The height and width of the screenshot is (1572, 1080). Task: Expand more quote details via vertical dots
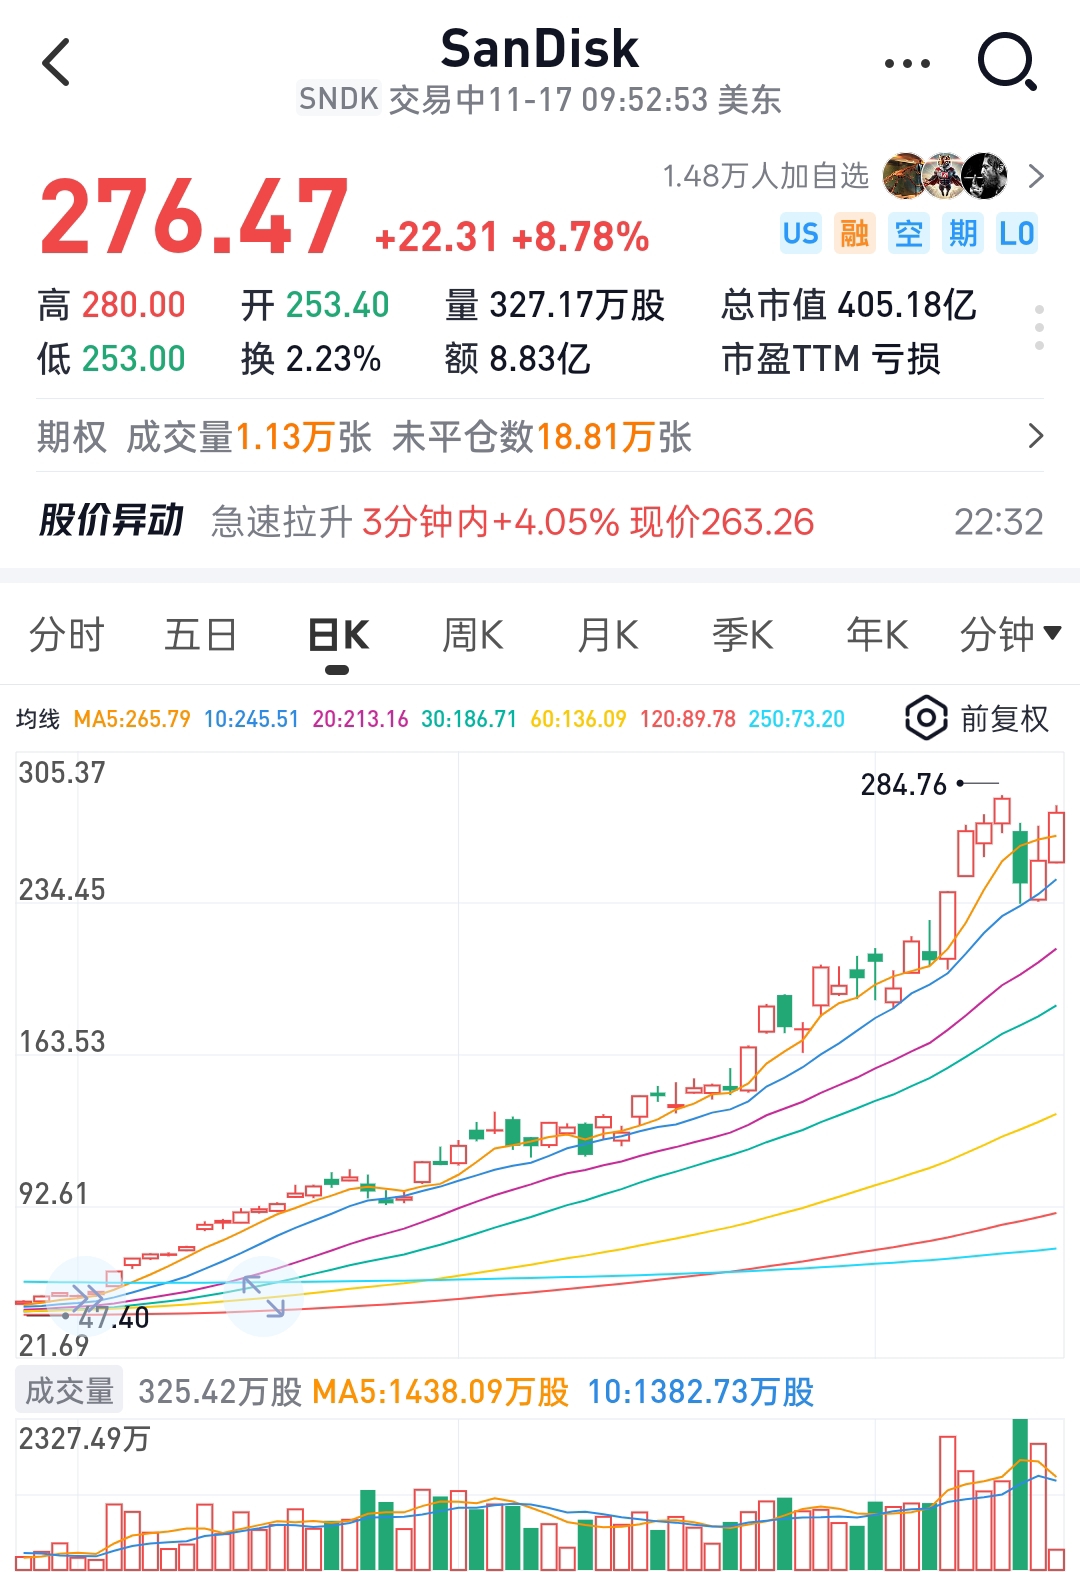pyautogui.click(x=1039, y=327)
